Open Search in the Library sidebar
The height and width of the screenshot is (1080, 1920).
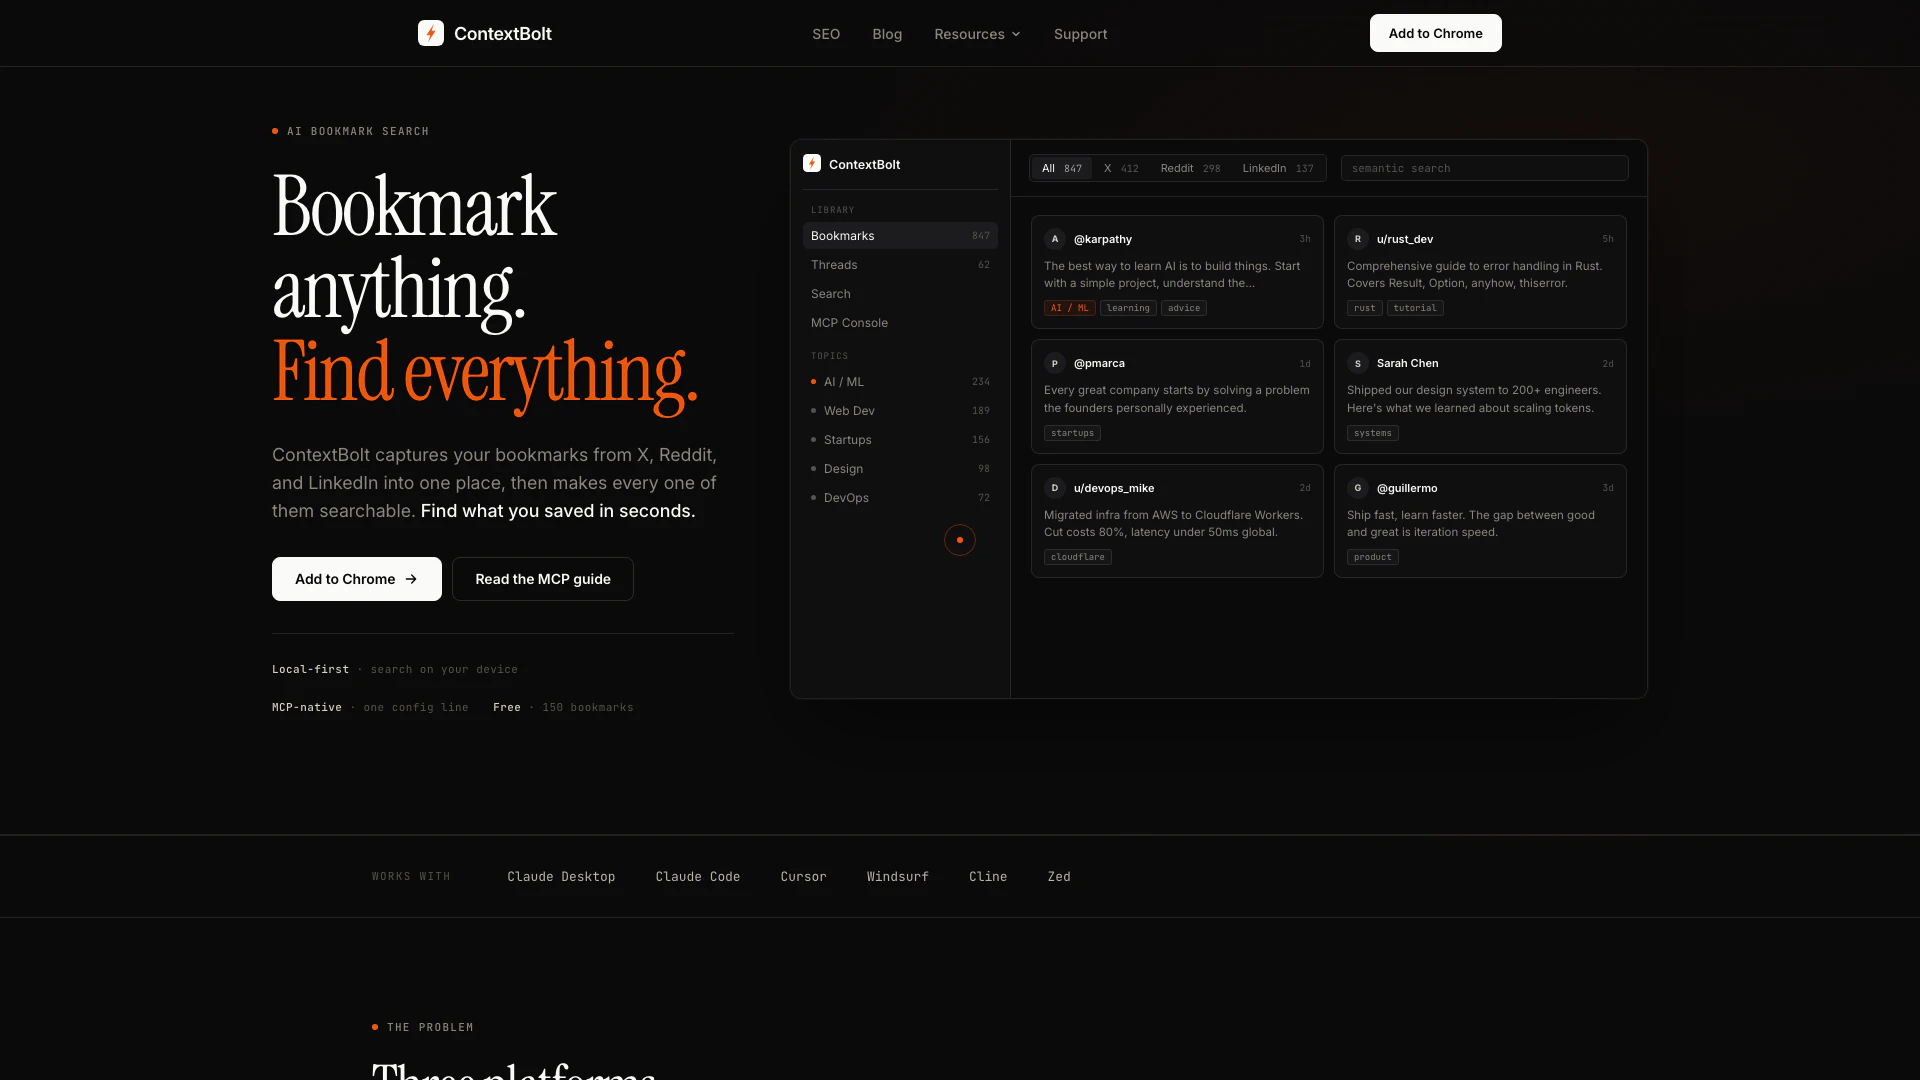(x=900, y=294)
